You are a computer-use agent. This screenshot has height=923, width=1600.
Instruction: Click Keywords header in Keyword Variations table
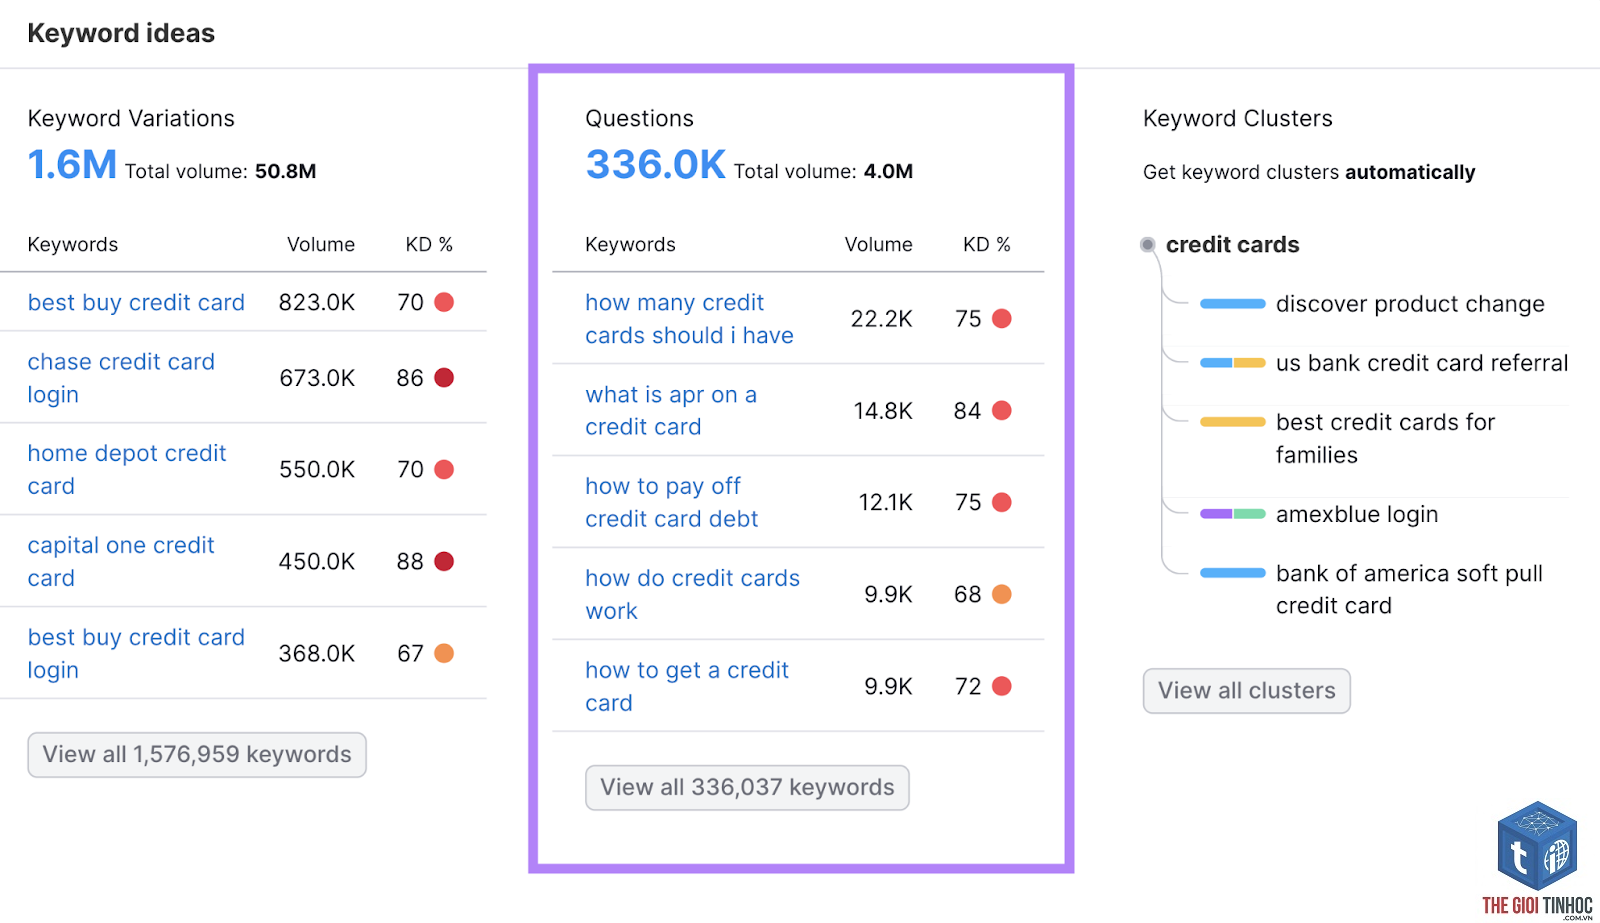[x=73, y=245]
